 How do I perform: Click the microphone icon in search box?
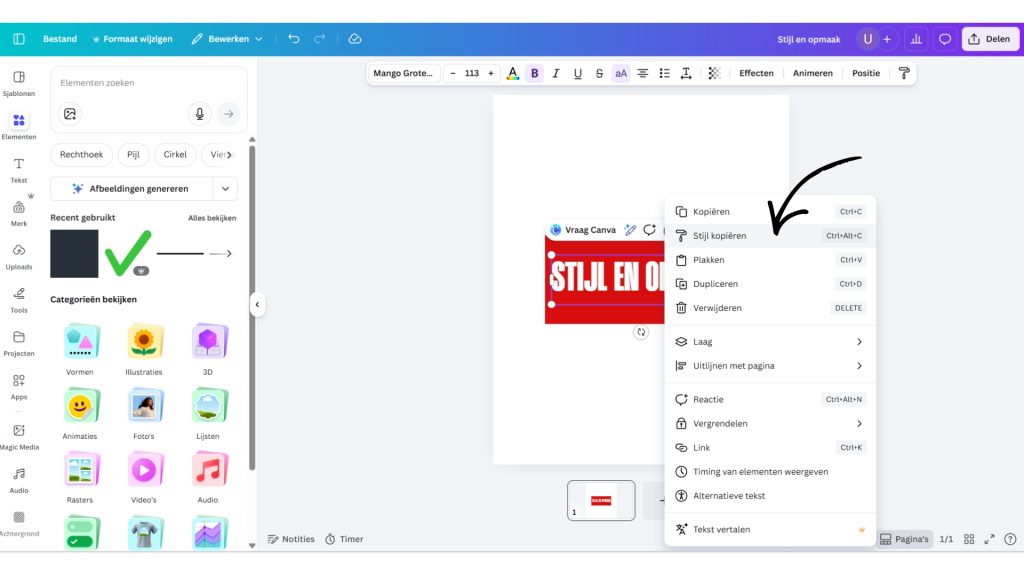pos(200,113)
